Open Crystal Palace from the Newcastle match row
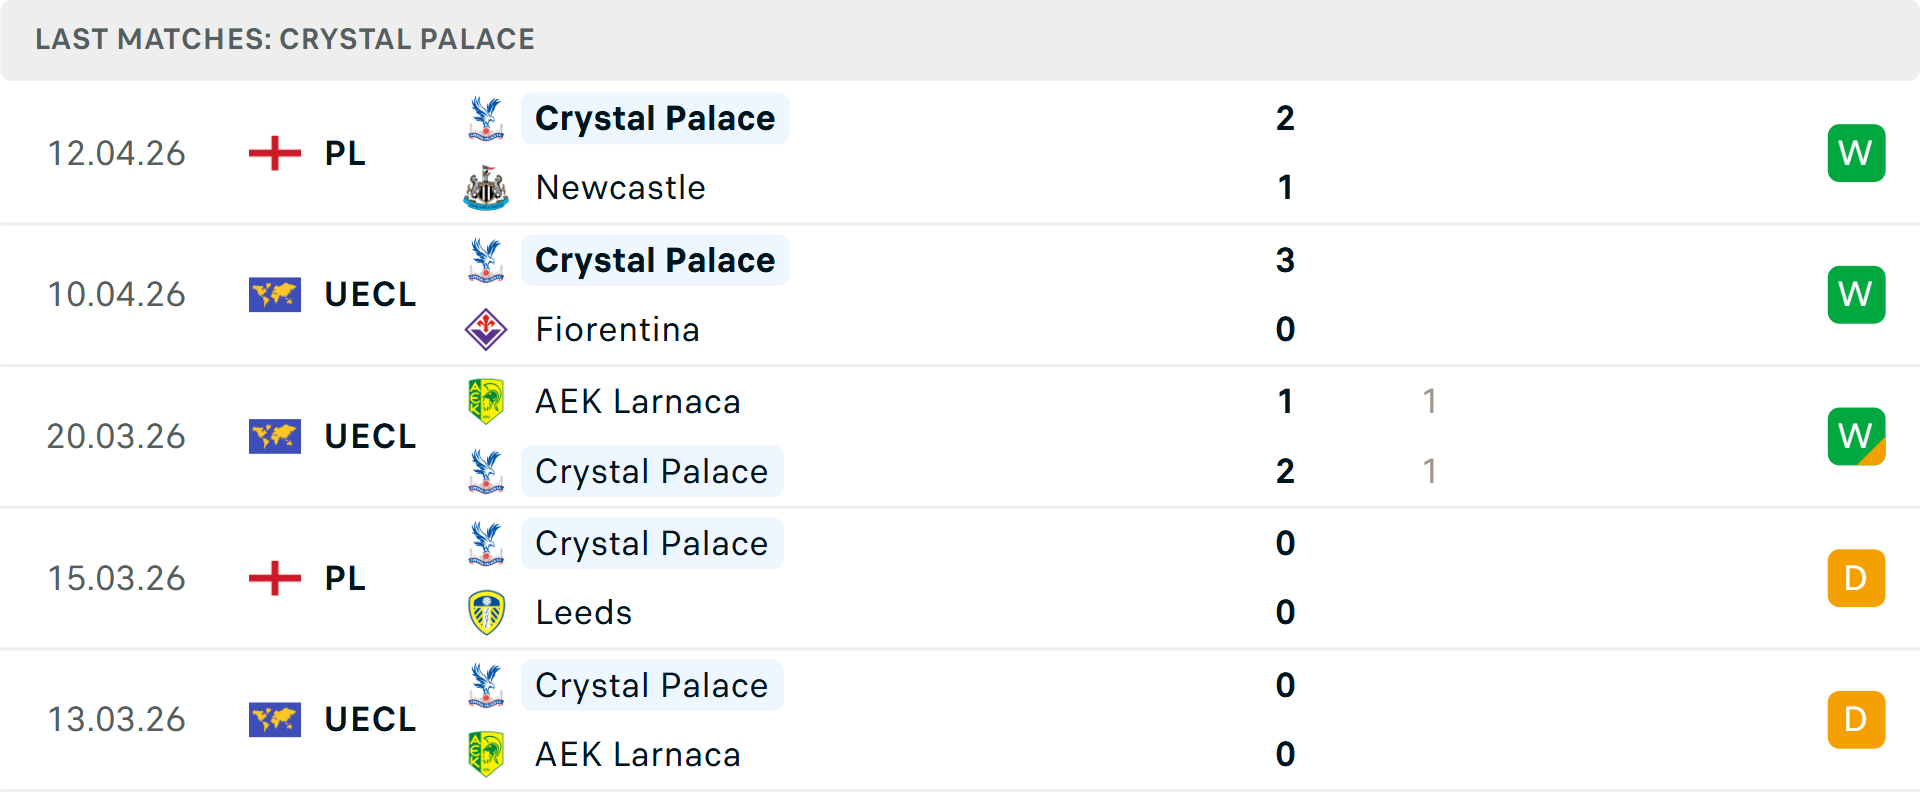This screenshot has height=792, width=1920. click(x=655, y=117)
